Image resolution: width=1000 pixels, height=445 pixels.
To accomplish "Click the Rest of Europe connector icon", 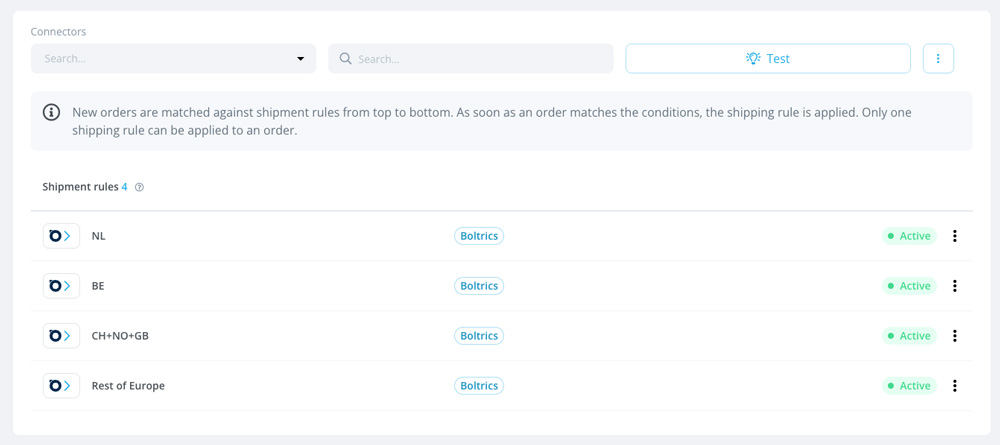I will pos(61,386).
